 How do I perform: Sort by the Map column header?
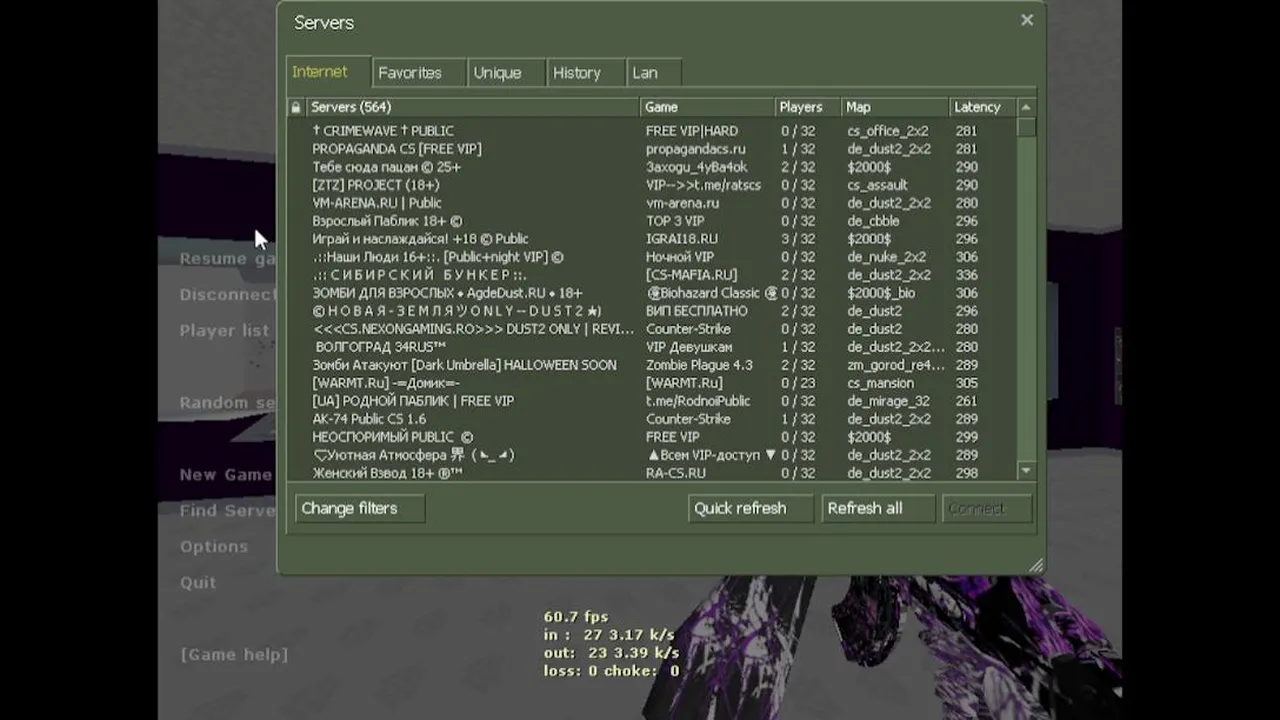(x=895, y=107)
